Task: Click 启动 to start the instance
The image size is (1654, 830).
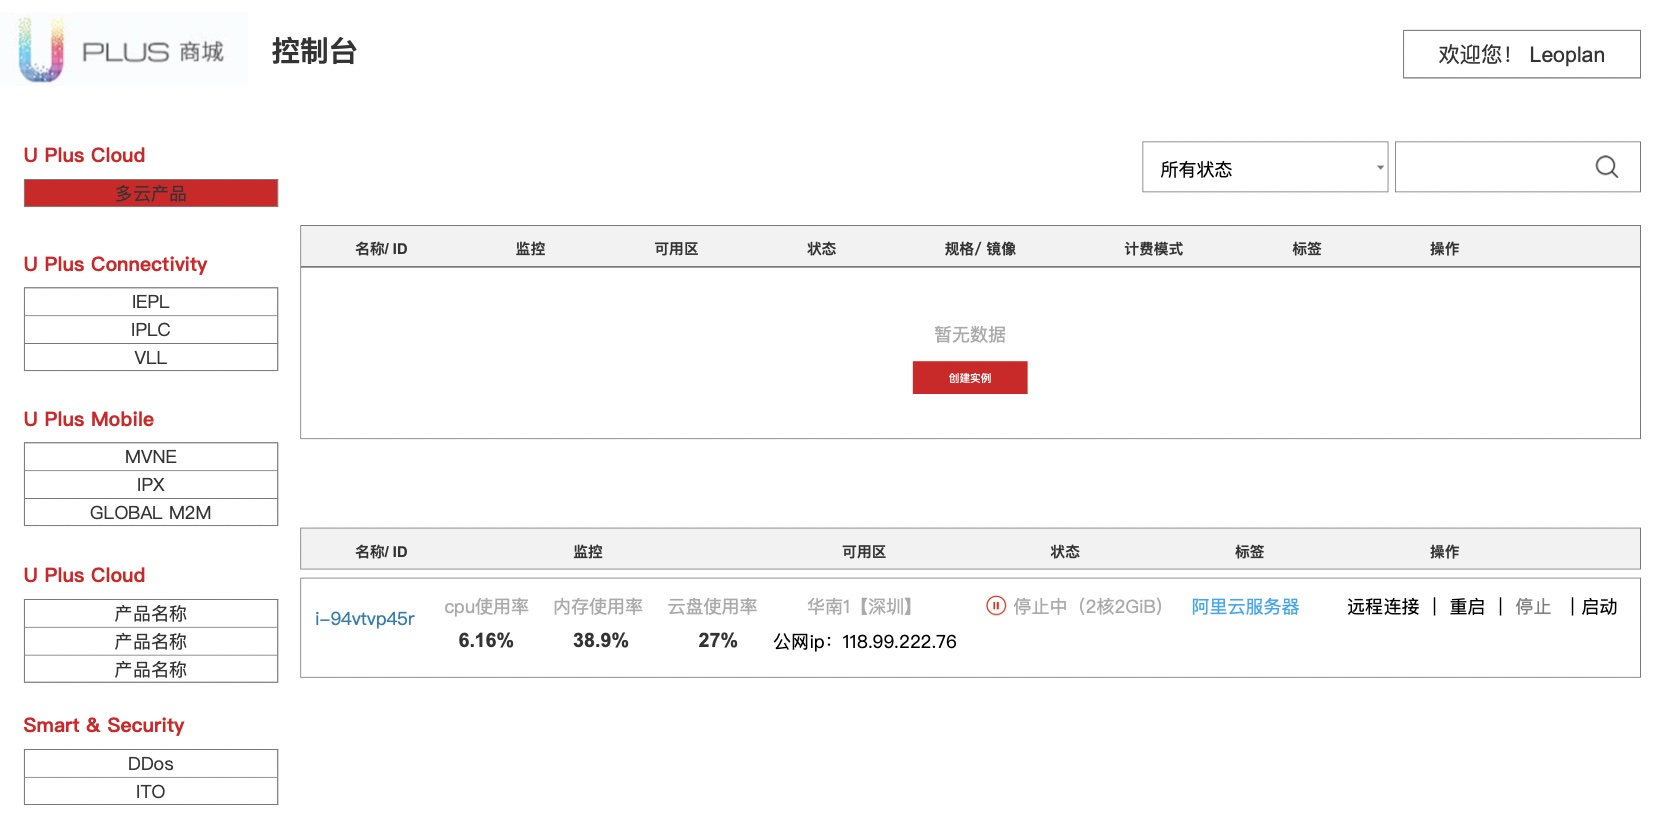Action: coord(1599,607)
